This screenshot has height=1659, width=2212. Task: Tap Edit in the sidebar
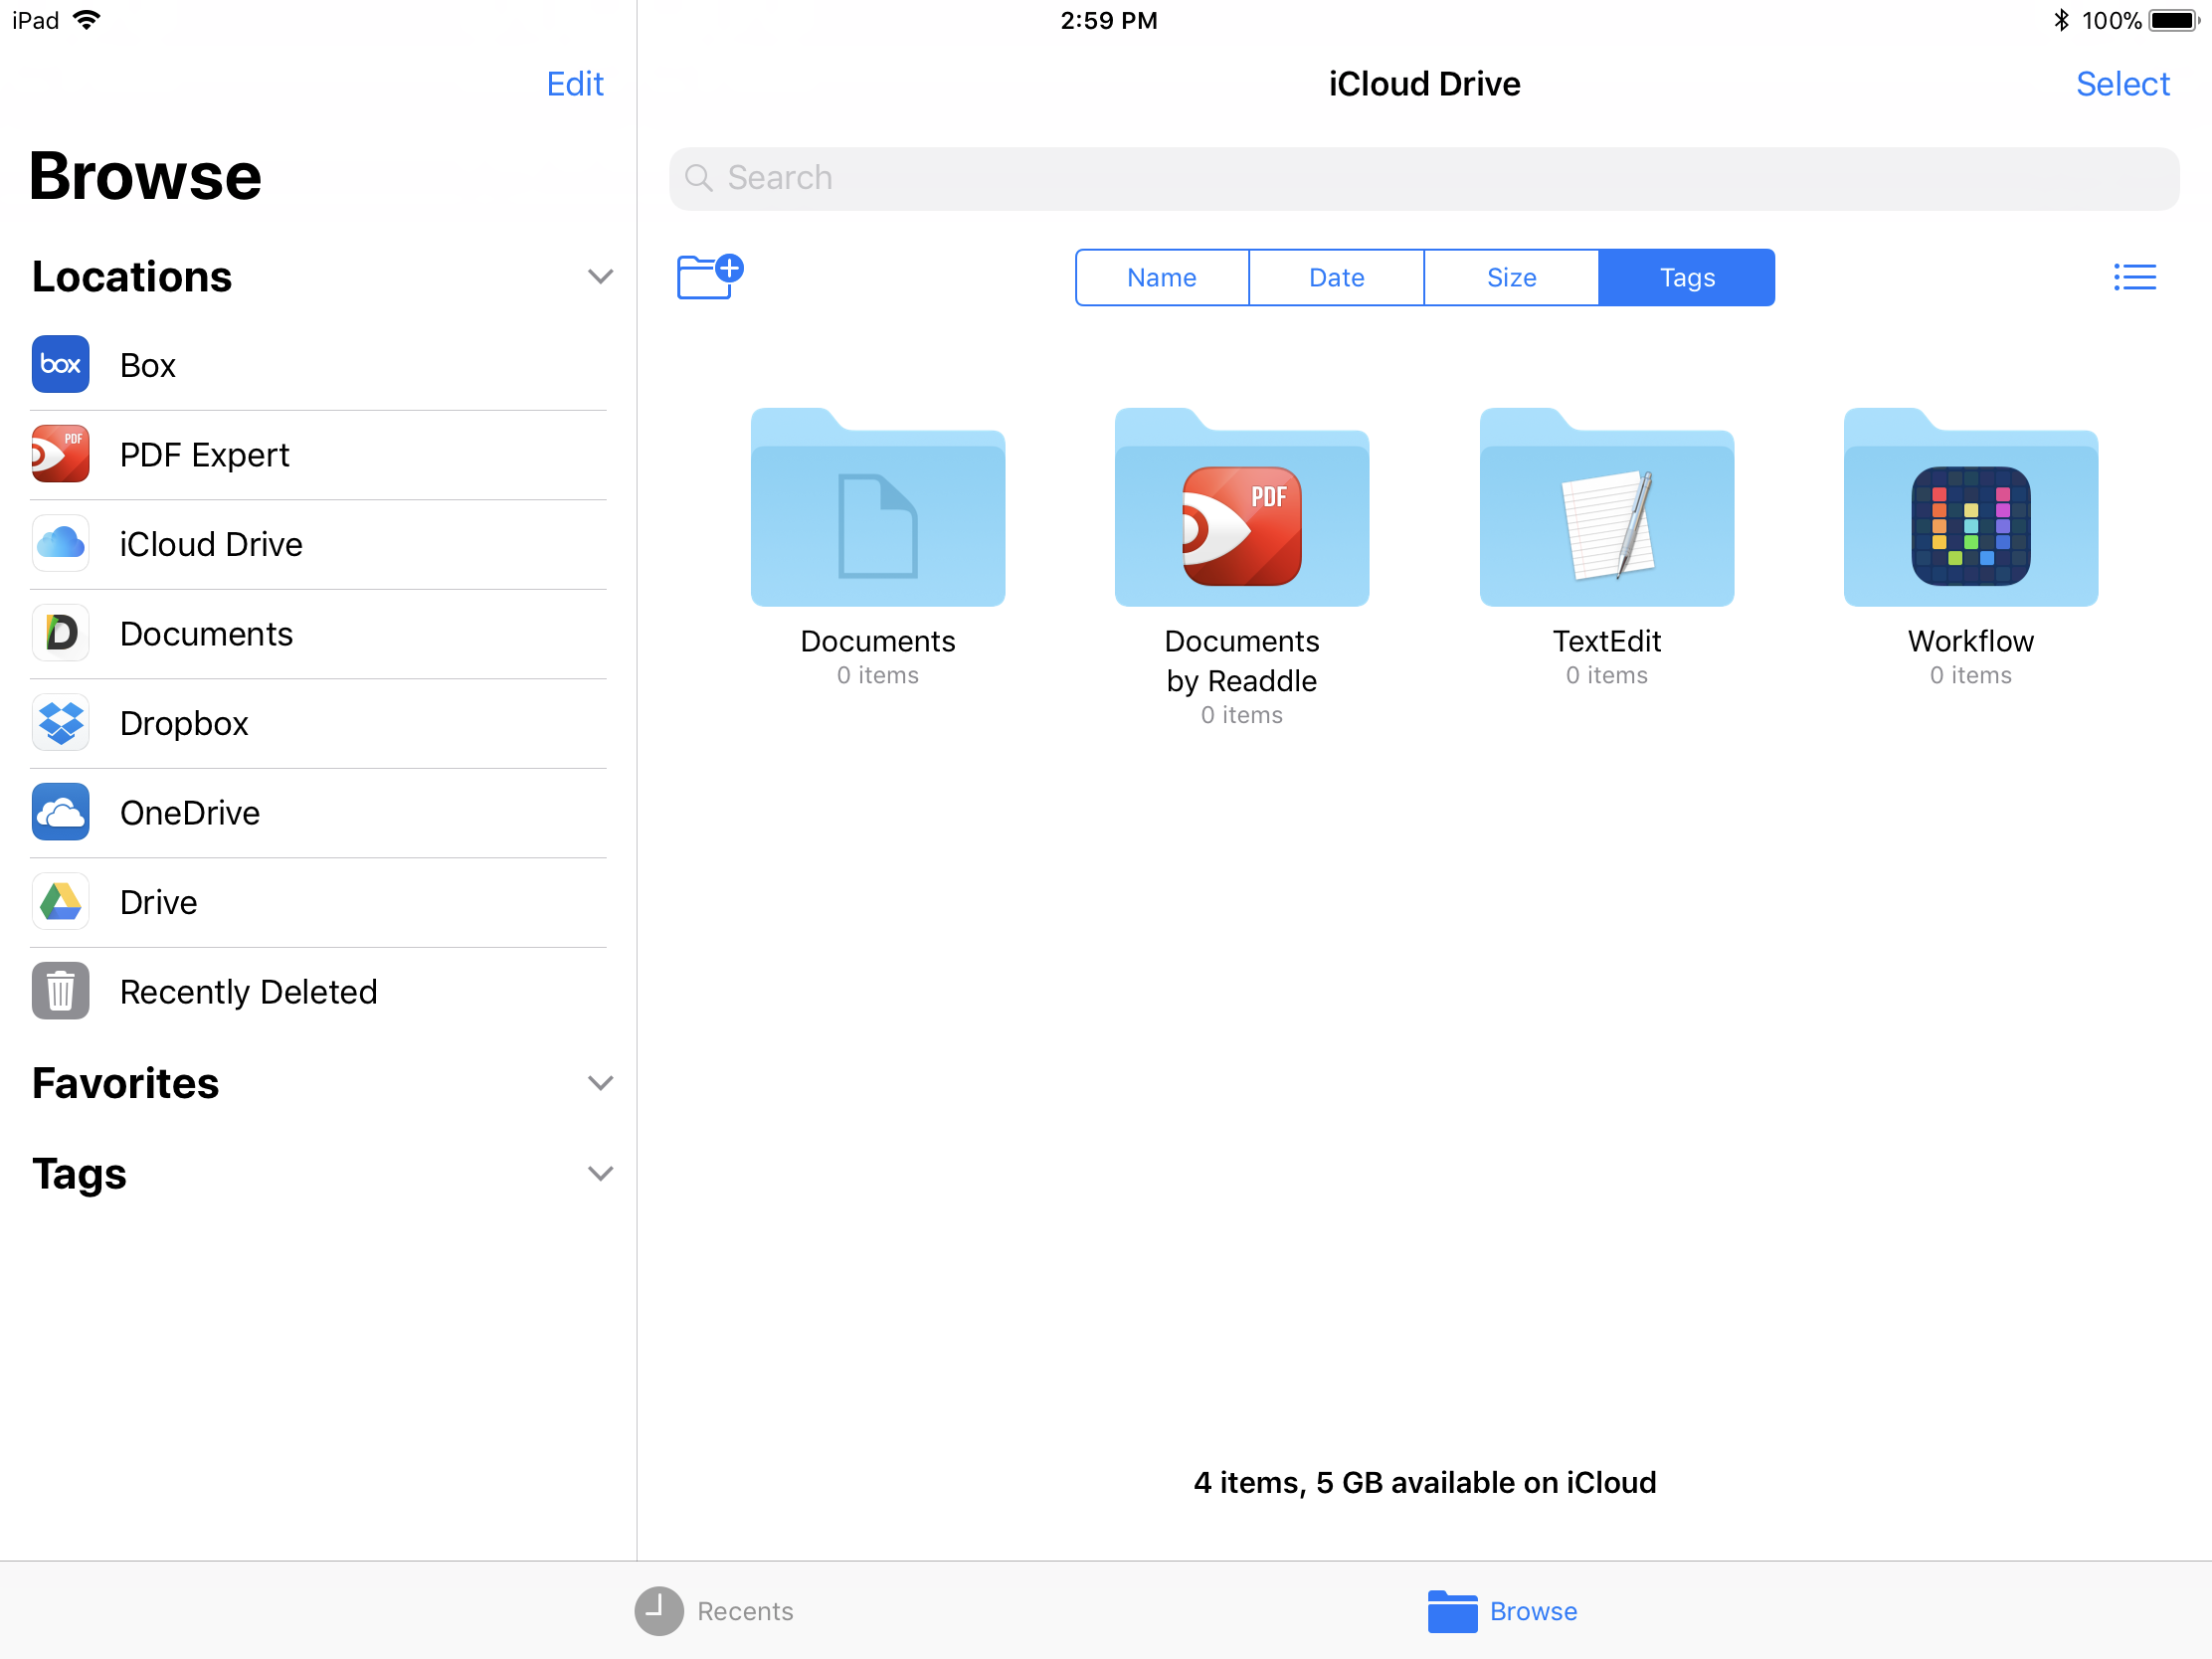pos(575,84)
